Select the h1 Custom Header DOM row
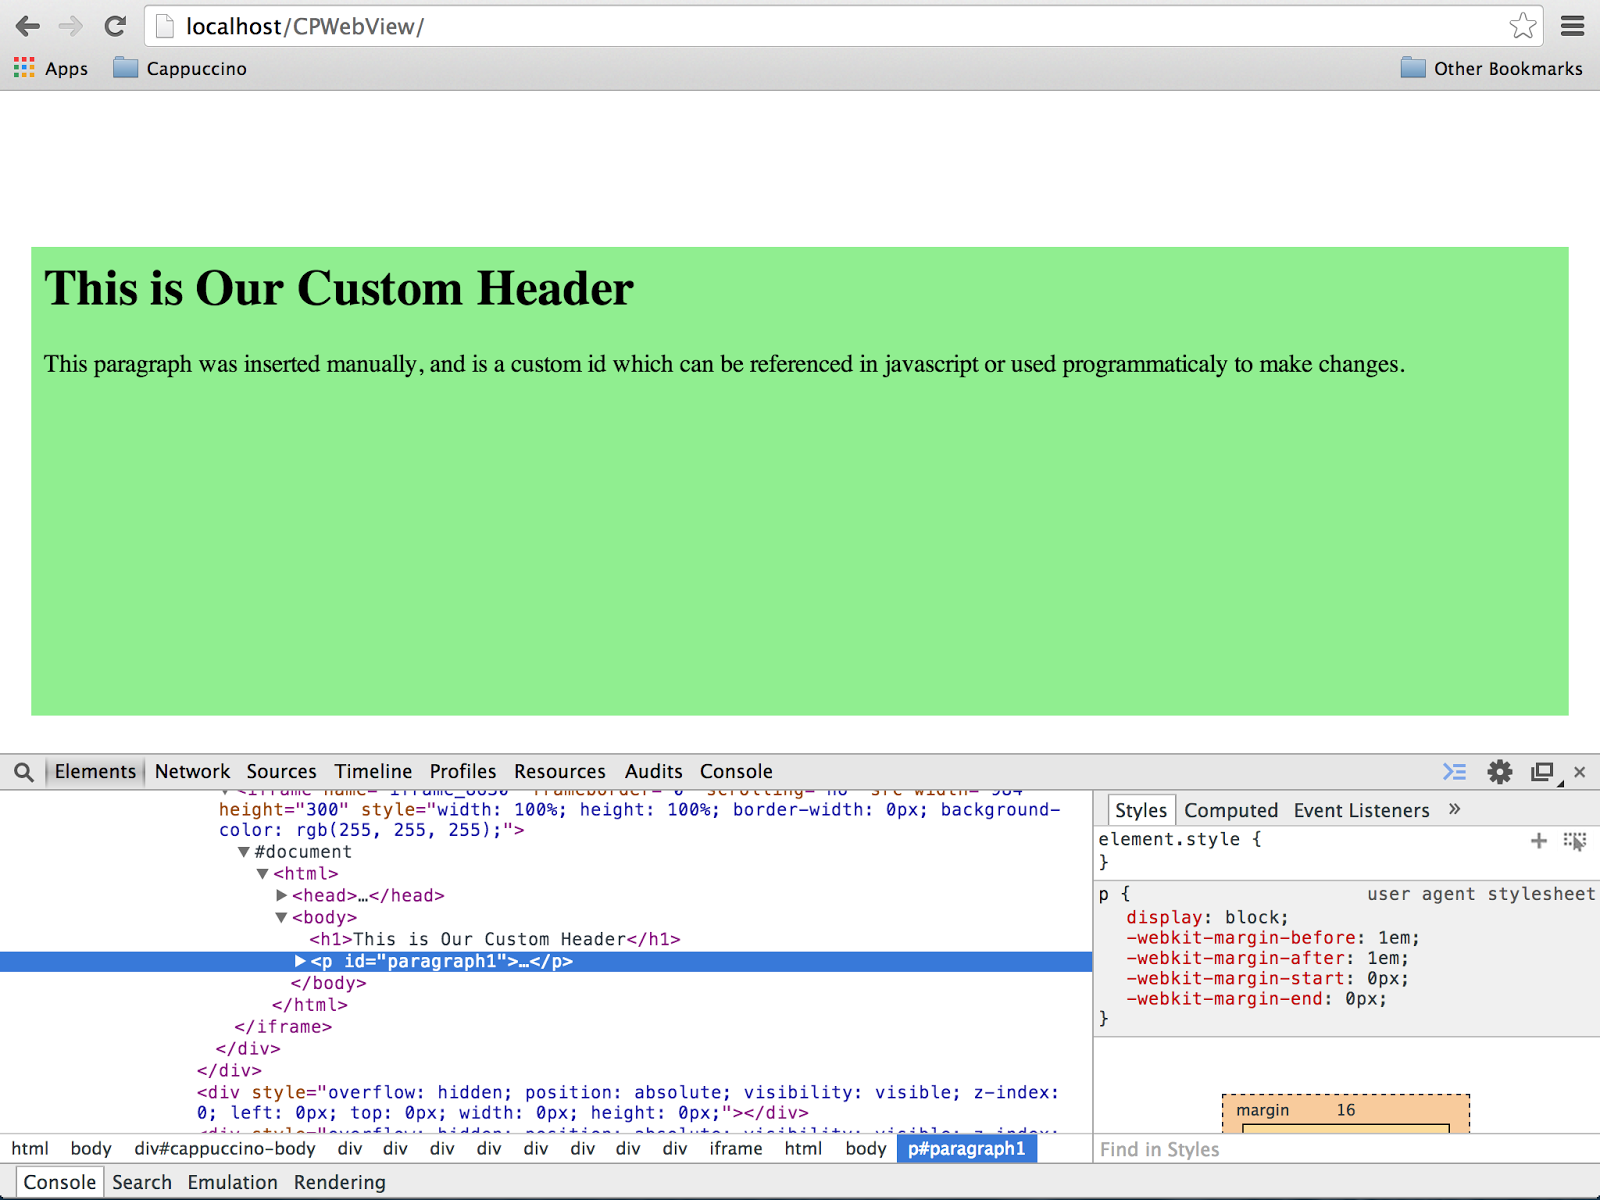The image size is (1600, 1200). [x=495, y=939]
